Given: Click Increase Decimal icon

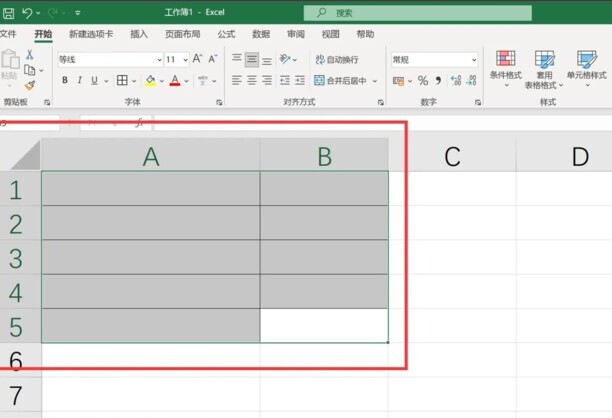Looking at the screenshot, I should [456, 81].
